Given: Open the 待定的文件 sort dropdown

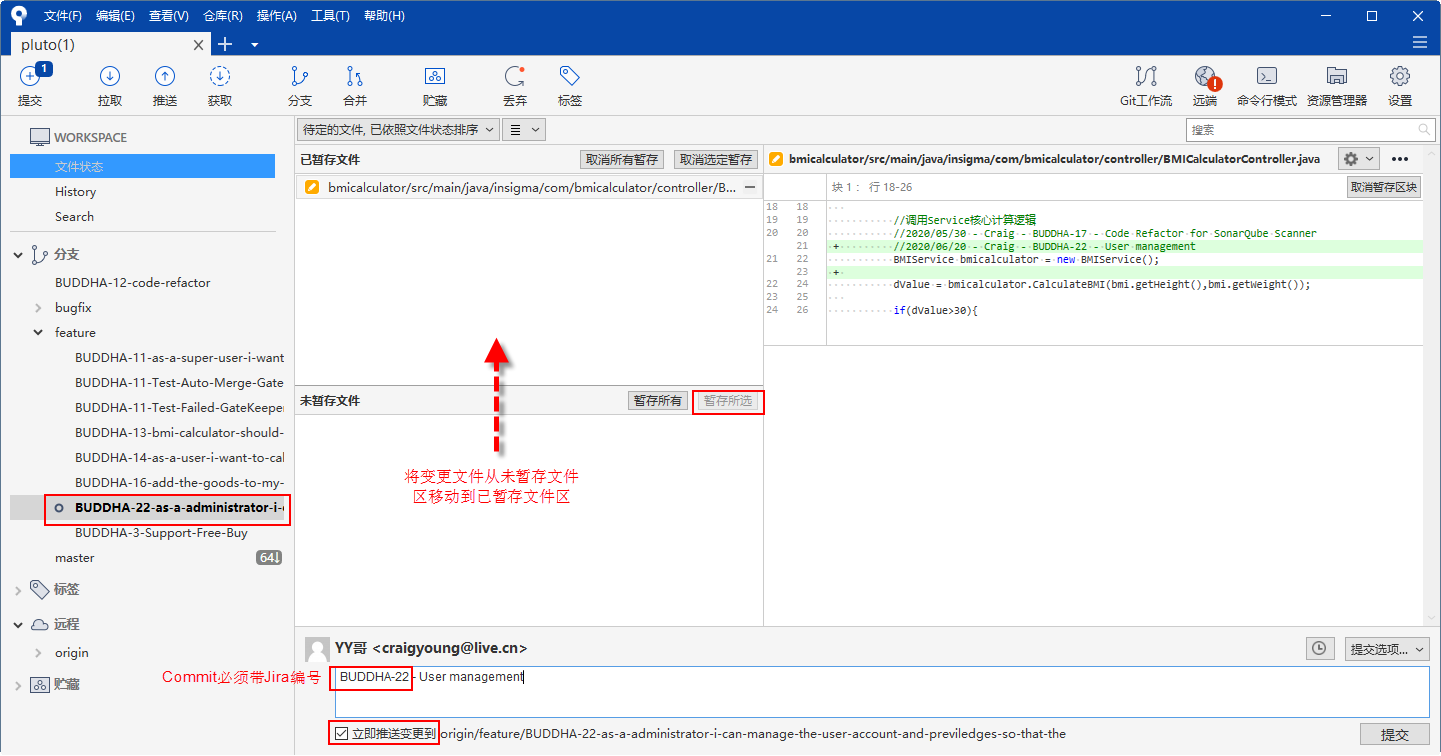Looking at the screenshot, I should tap(399, 129).
